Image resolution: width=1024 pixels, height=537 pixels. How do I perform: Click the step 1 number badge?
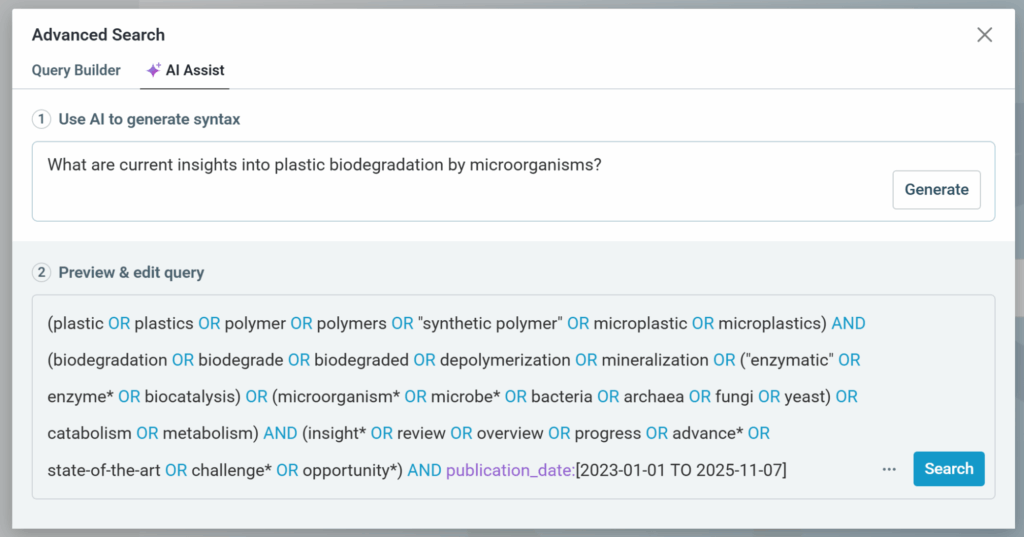(42, 119)
